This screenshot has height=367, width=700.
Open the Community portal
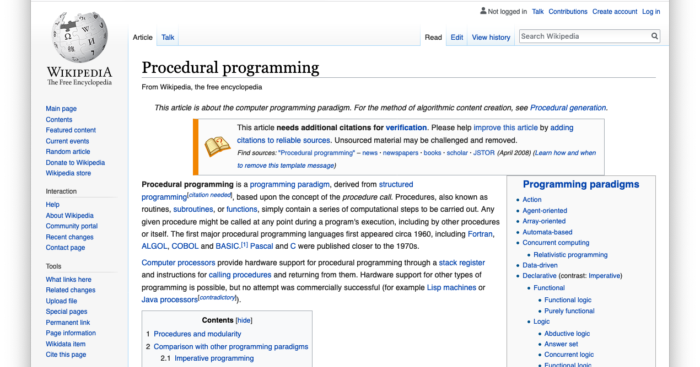pos(71,226)
